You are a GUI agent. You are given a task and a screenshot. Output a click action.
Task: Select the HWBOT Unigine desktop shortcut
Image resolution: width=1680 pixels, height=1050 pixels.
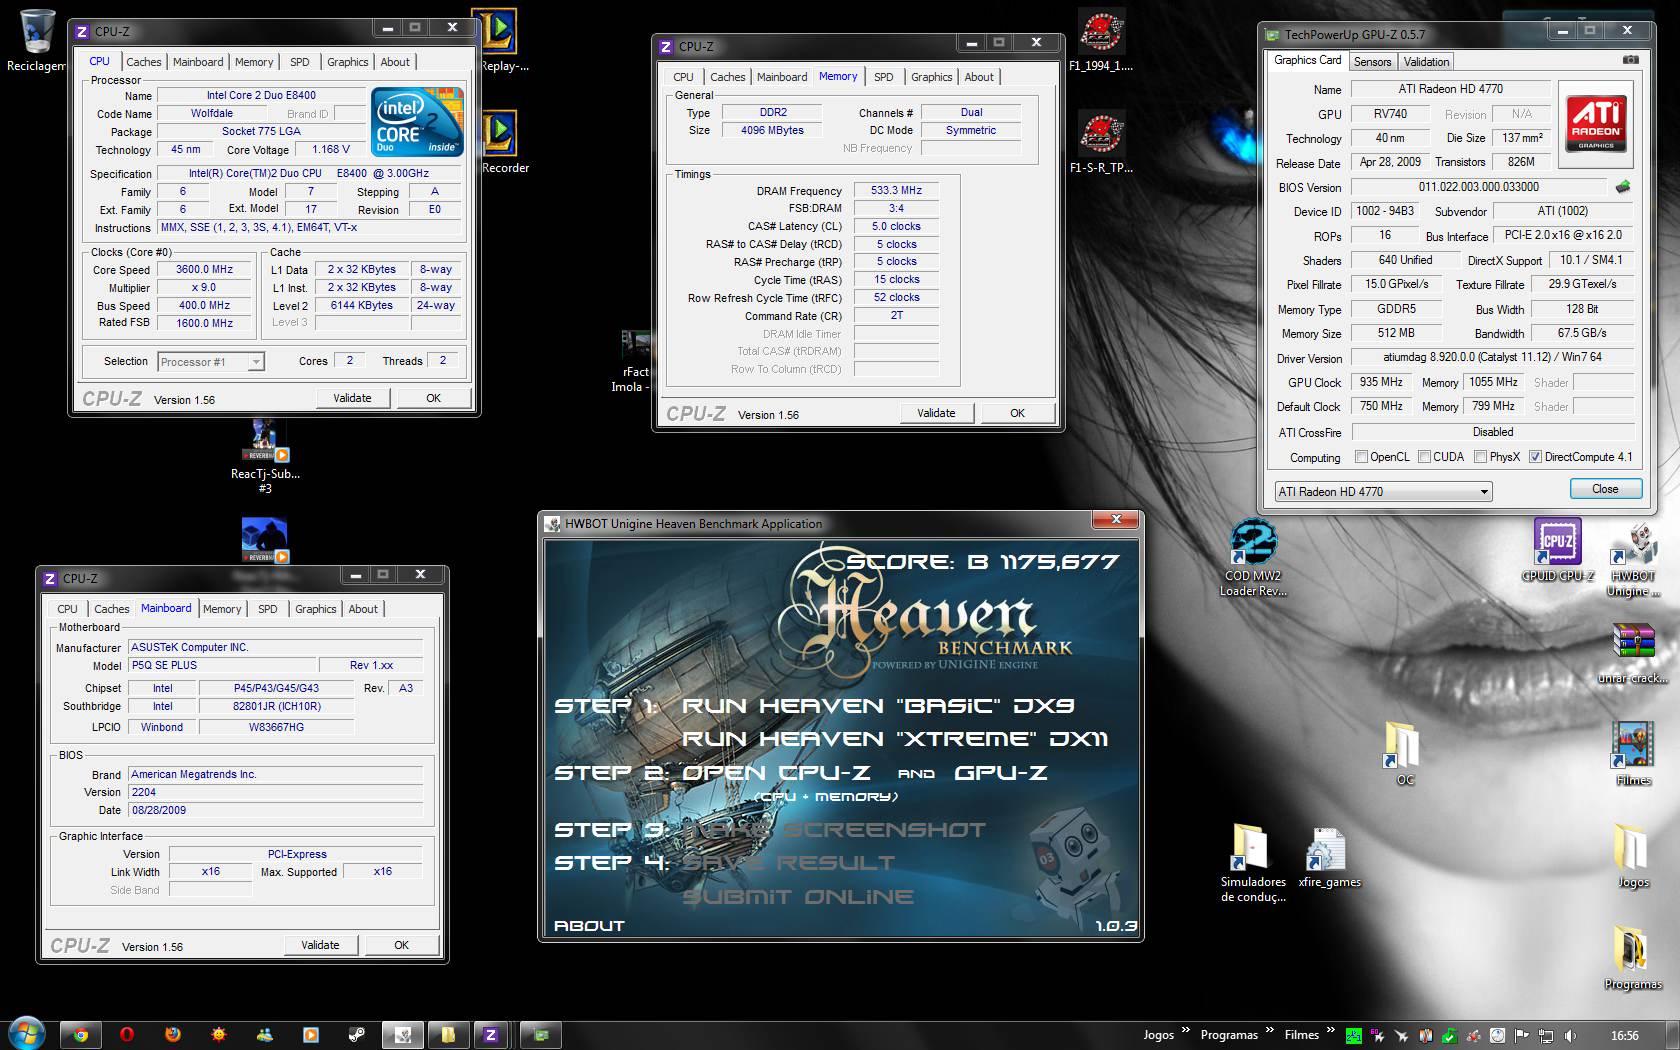(1633, 558)
